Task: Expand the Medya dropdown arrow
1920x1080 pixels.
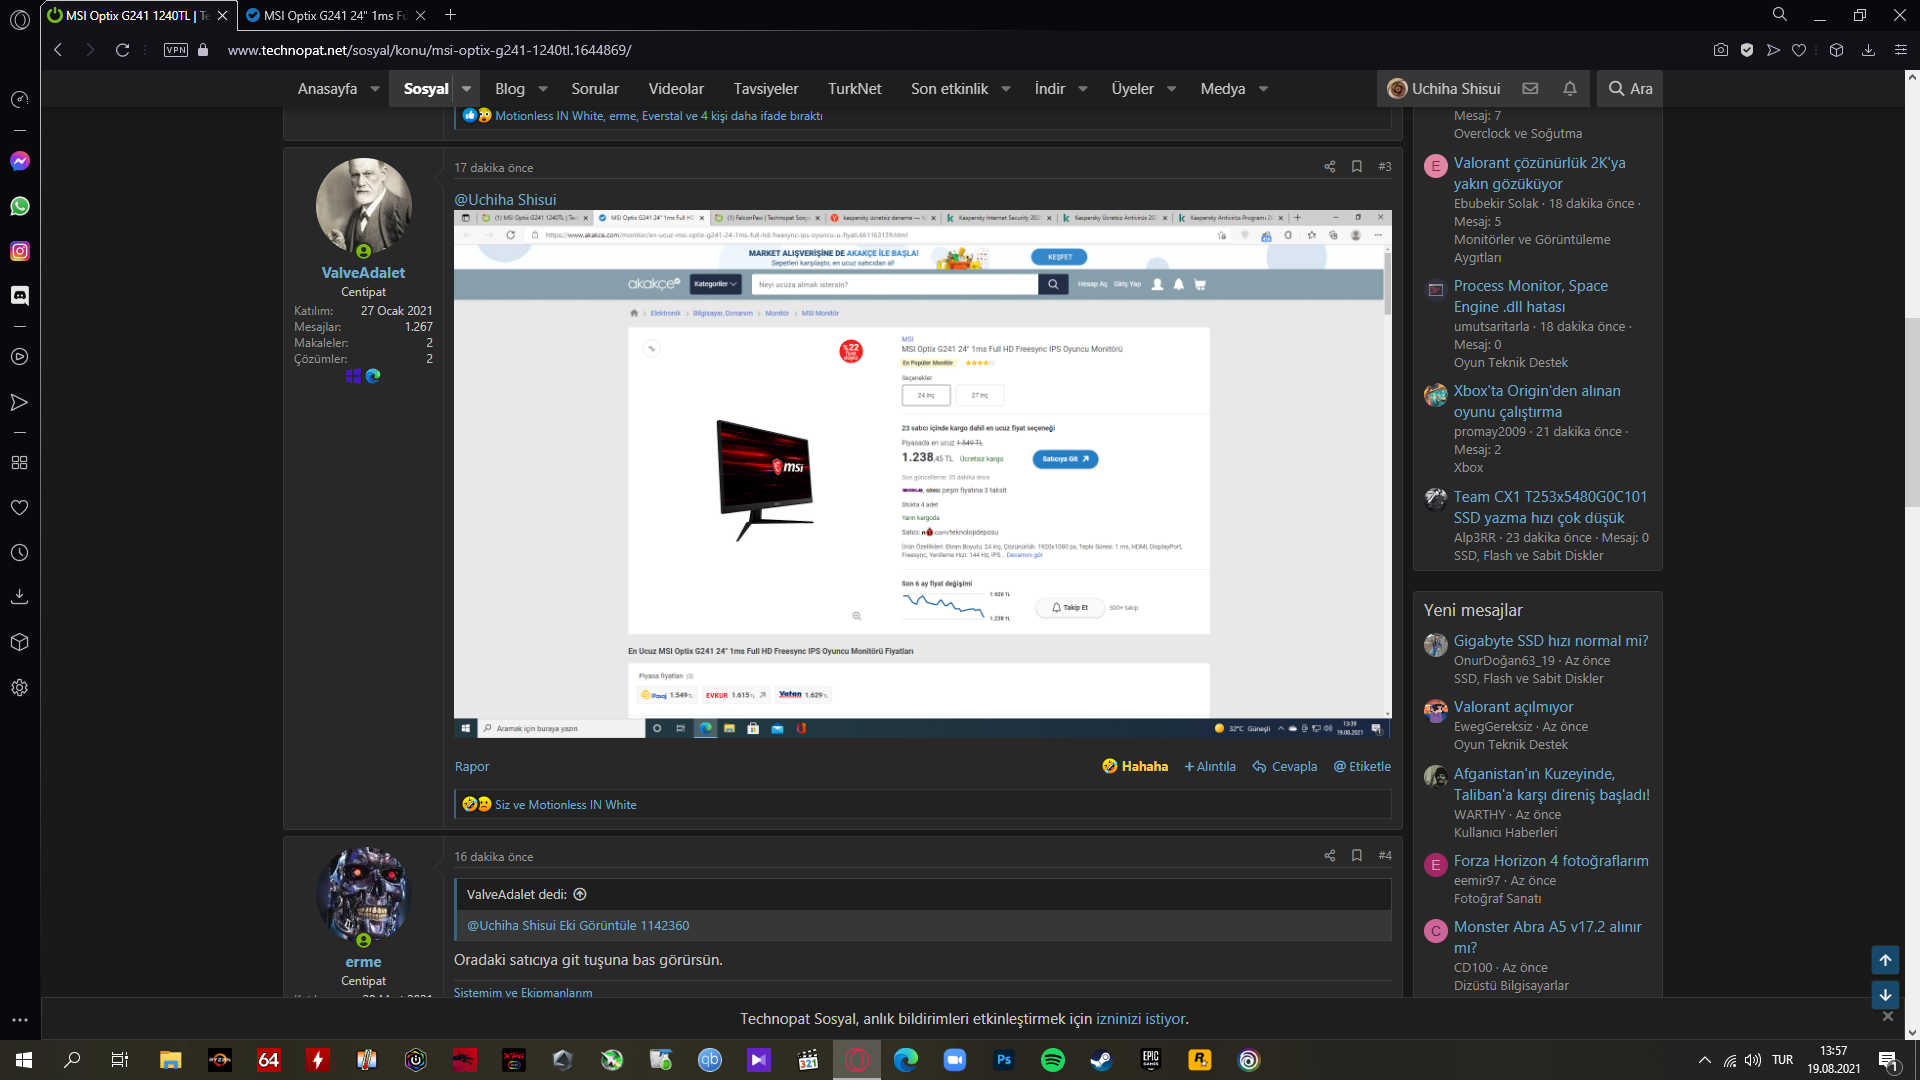Action: pos(1263,89)
